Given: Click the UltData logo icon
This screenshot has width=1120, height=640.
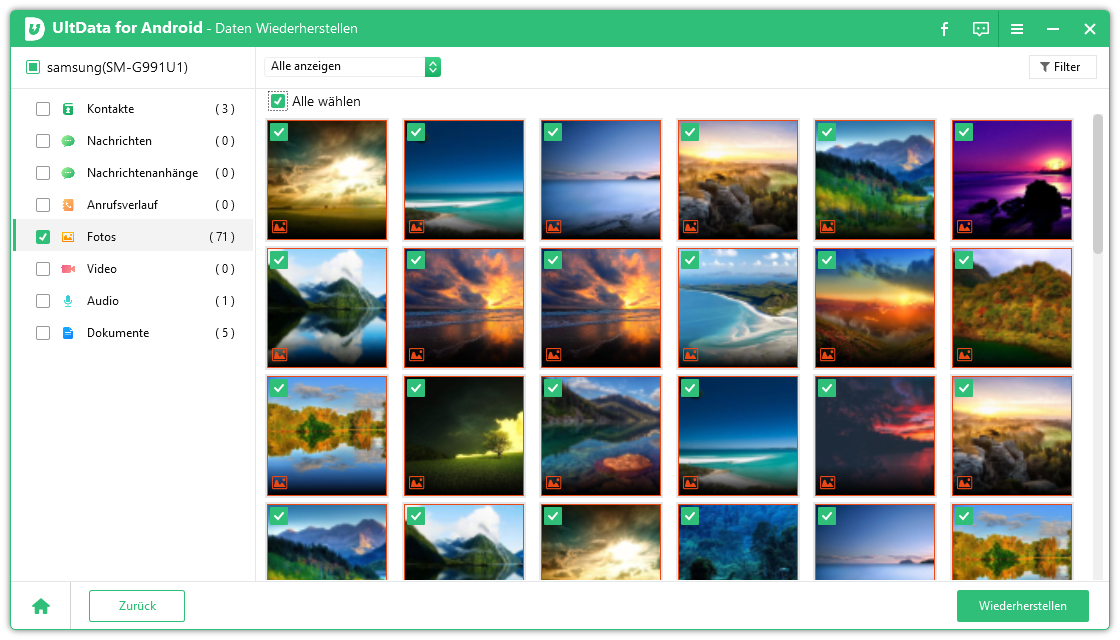Looking at the screenshot, I should [34, 29].
